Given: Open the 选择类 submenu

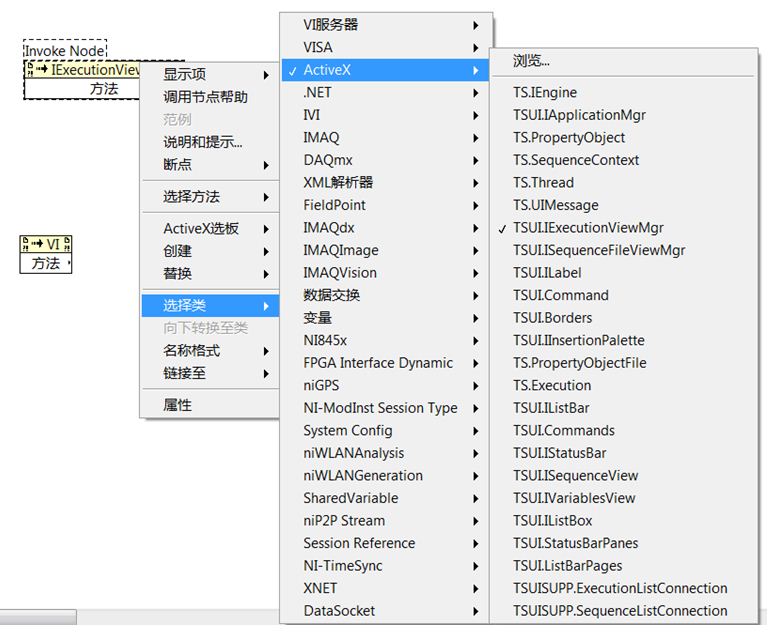Looking at the screenshot, I should 184,305.
